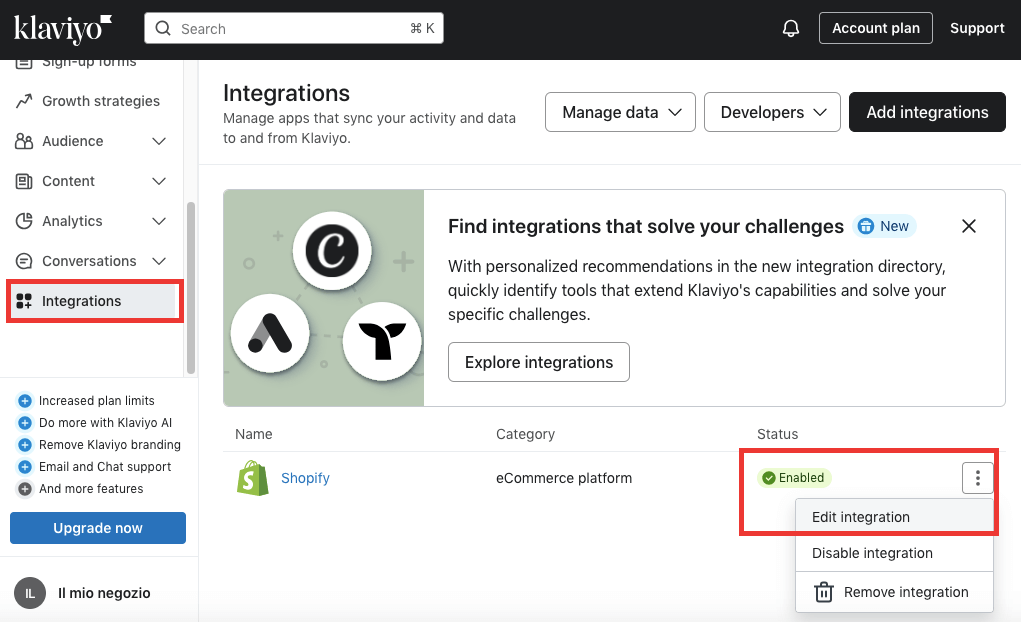Click the Email and Chat support plus icon

pyautogui.click(x=25, y=467)
